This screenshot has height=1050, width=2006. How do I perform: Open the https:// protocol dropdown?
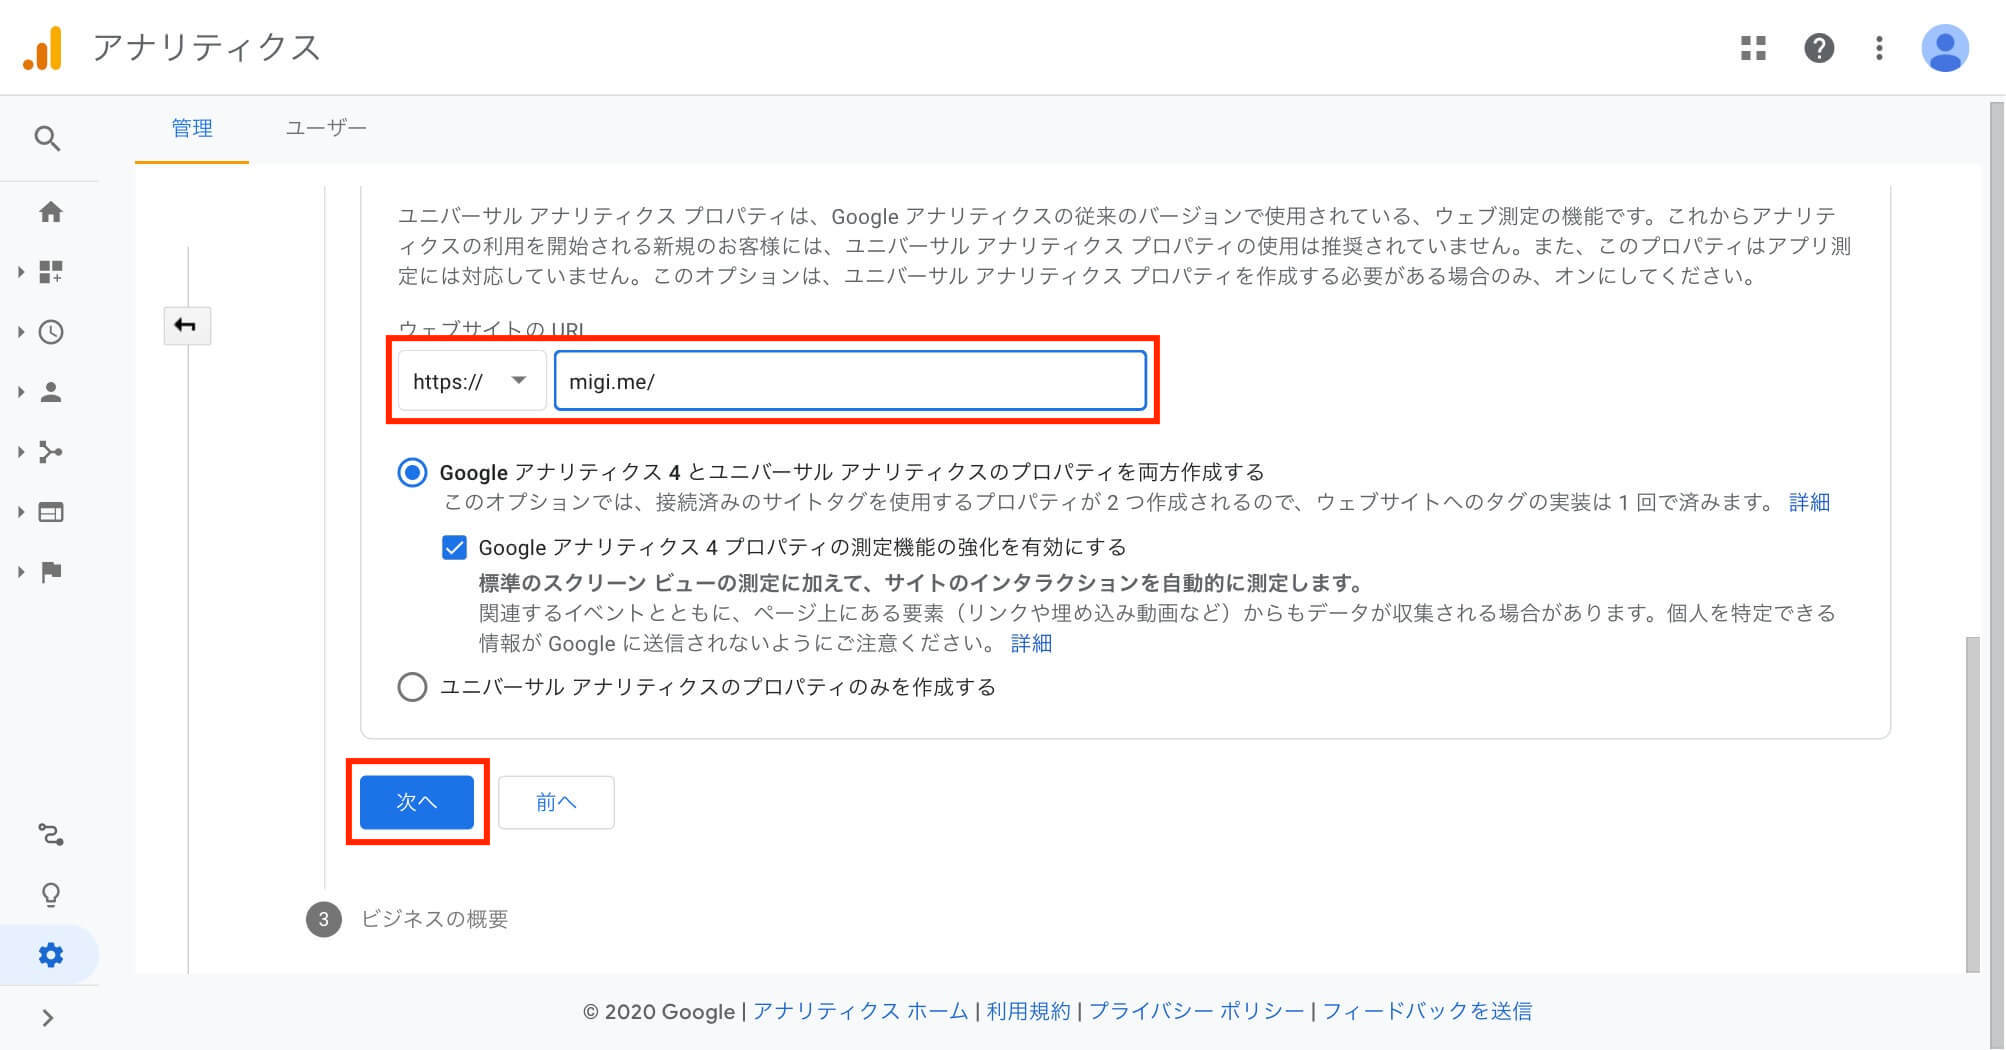pyautogui.click(x=472, y=381)
